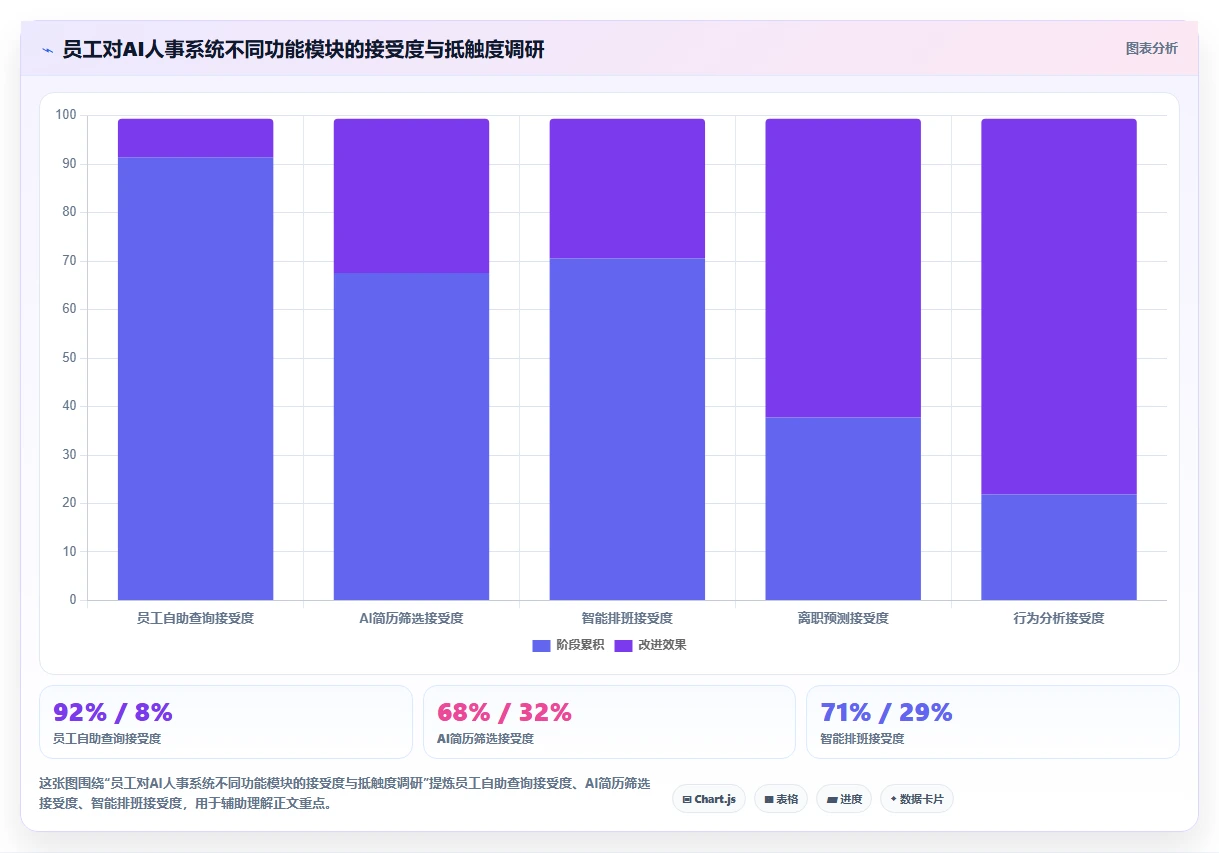Select the Chart.js tag chip
This screenshot has width=1219, height=853.
[709, 799]
